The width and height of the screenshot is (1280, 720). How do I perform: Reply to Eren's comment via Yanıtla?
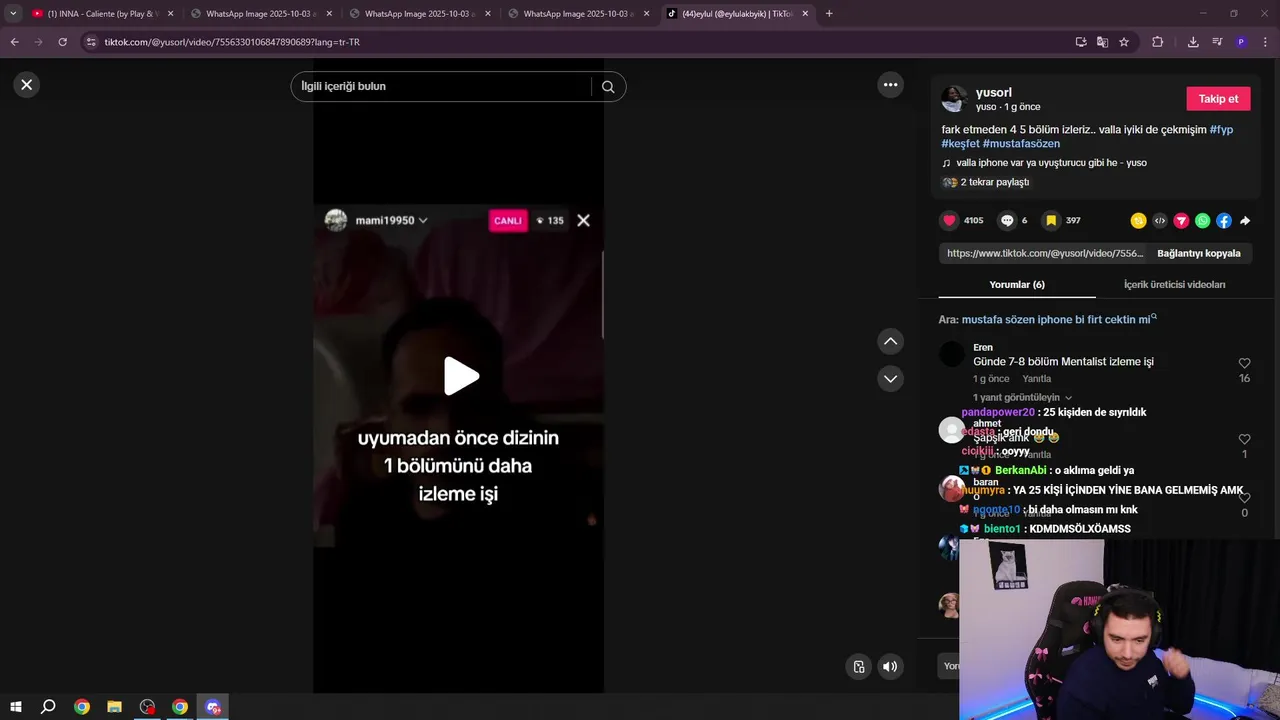[x=1036, y=379]
